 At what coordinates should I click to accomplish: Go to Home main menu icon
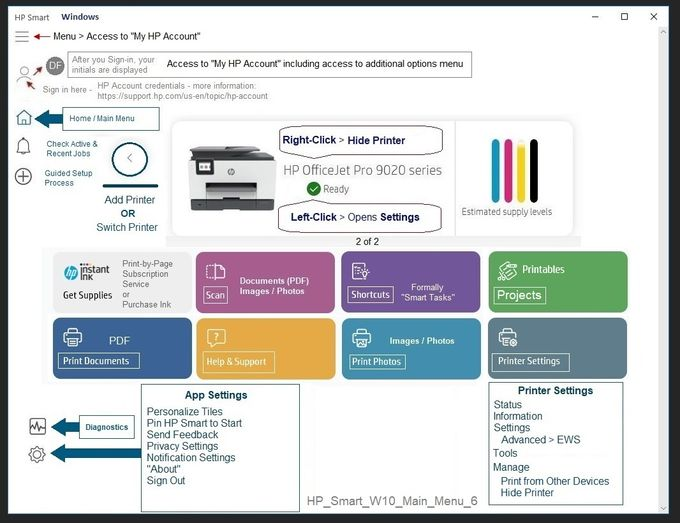click(24, 118)
